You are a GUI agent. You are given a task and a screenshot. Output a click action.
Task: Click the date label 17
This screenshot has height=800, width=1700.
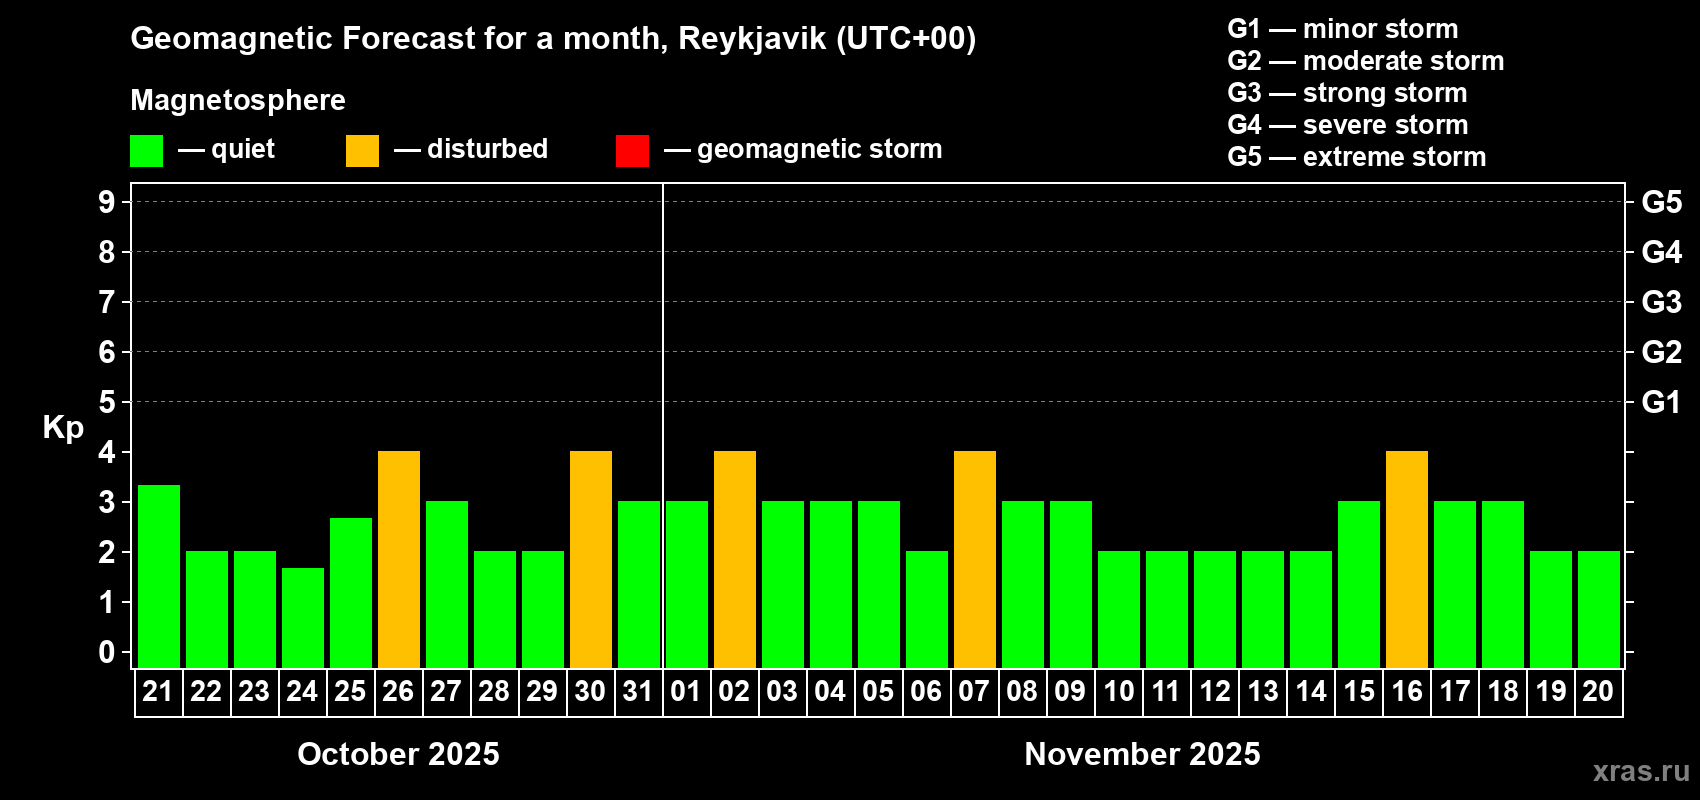tap(1455, 691)
